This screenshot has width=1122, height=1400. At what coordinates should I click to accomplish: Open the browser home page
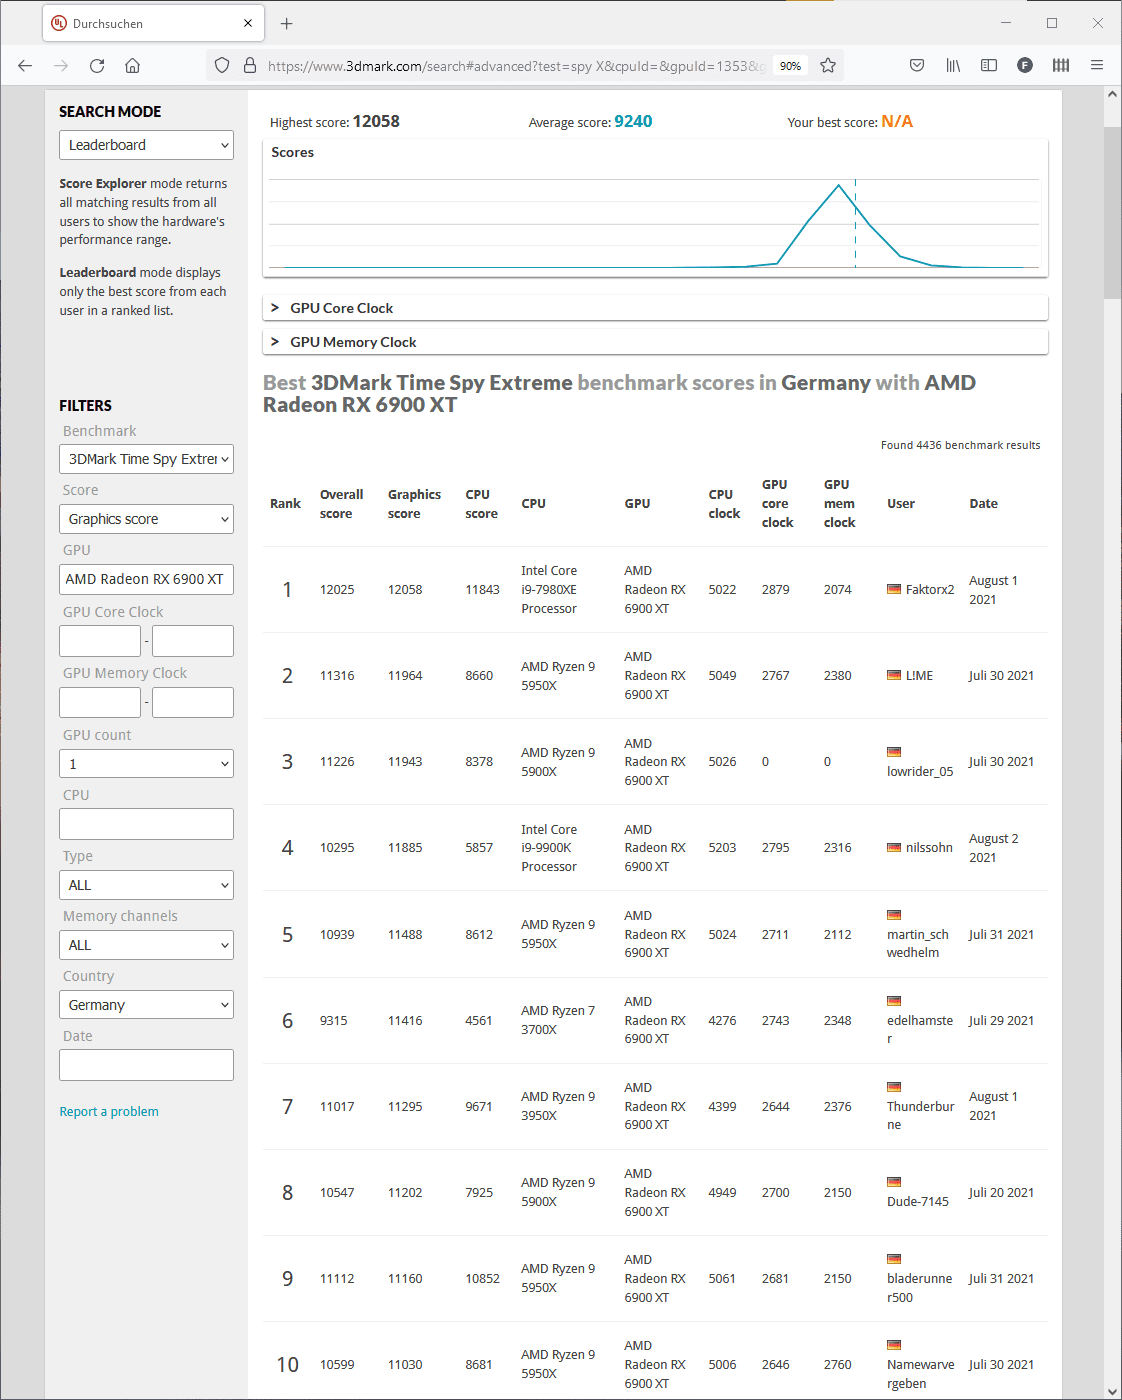click(x=132, y=66)
